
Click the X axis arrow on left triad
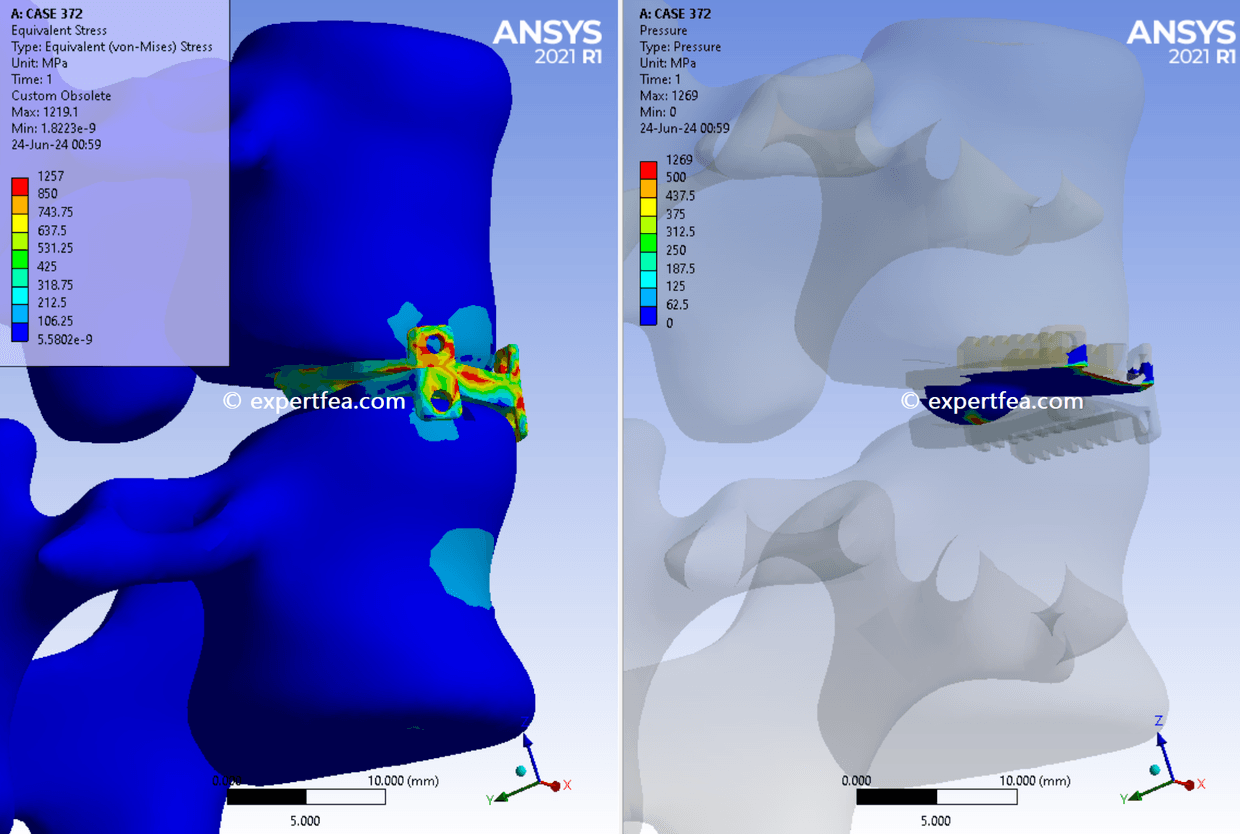tap(555, 785)
